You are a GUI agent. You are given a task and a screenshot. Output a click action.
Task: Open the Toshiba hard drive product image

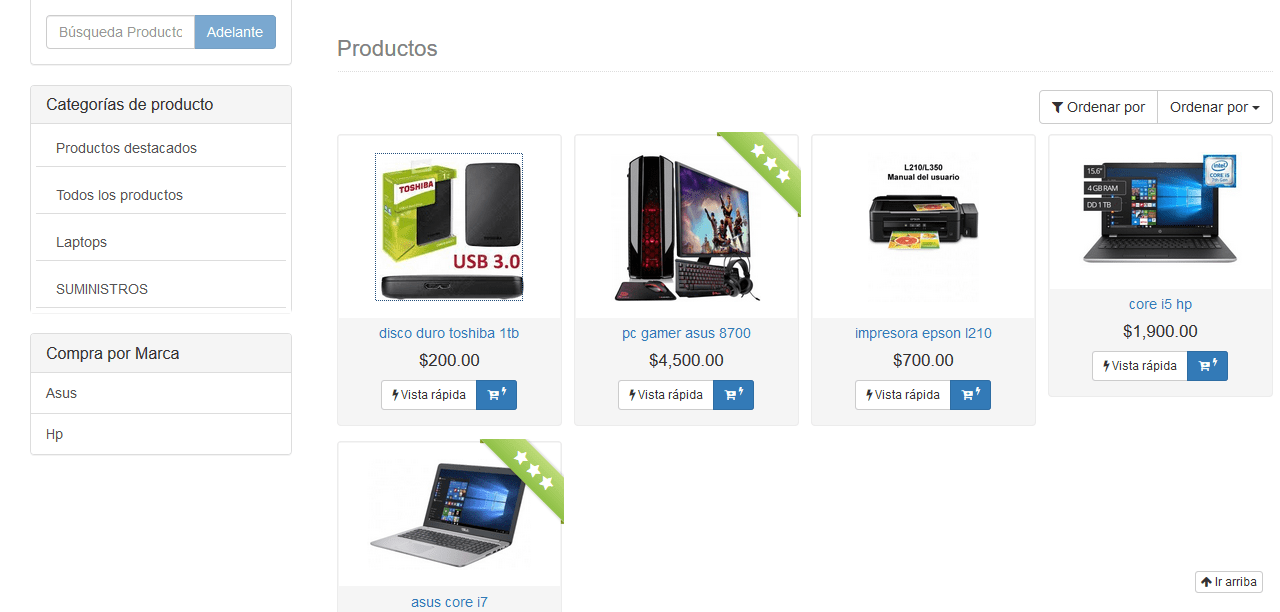pyautogui.click(x=449, y=227)
